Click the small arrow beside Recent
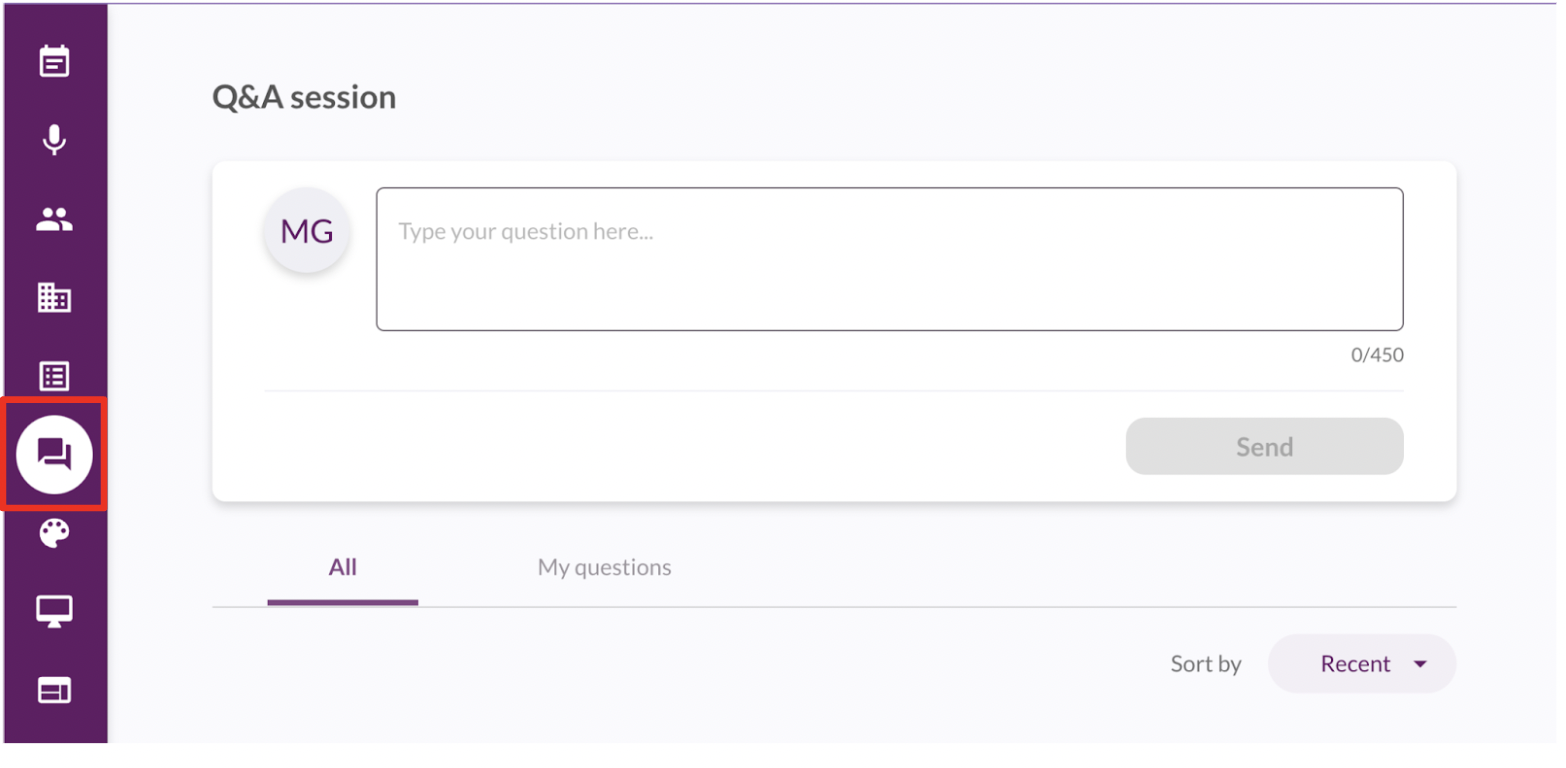 pyautogui.click(x=1420, y=664)
